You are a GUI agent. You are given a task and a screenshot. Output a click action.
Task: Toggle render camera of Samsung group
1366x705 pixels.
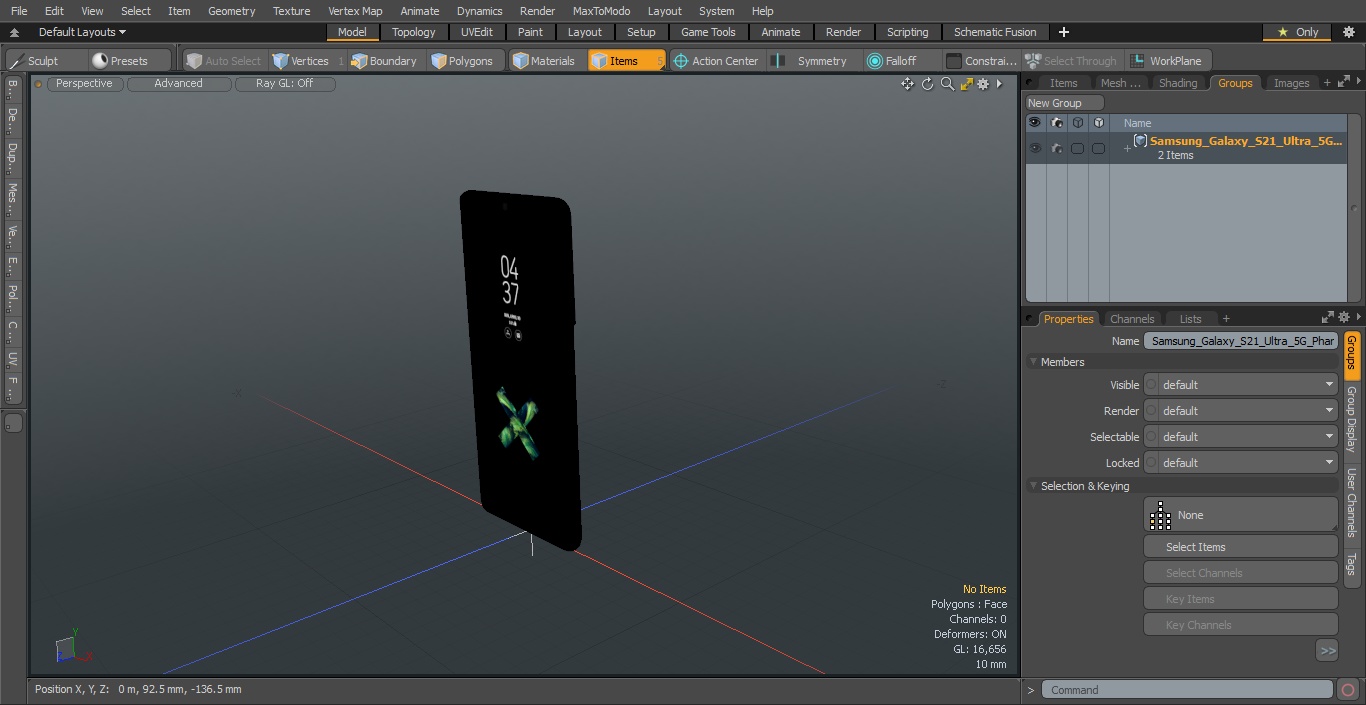(x=1056, y=148)
